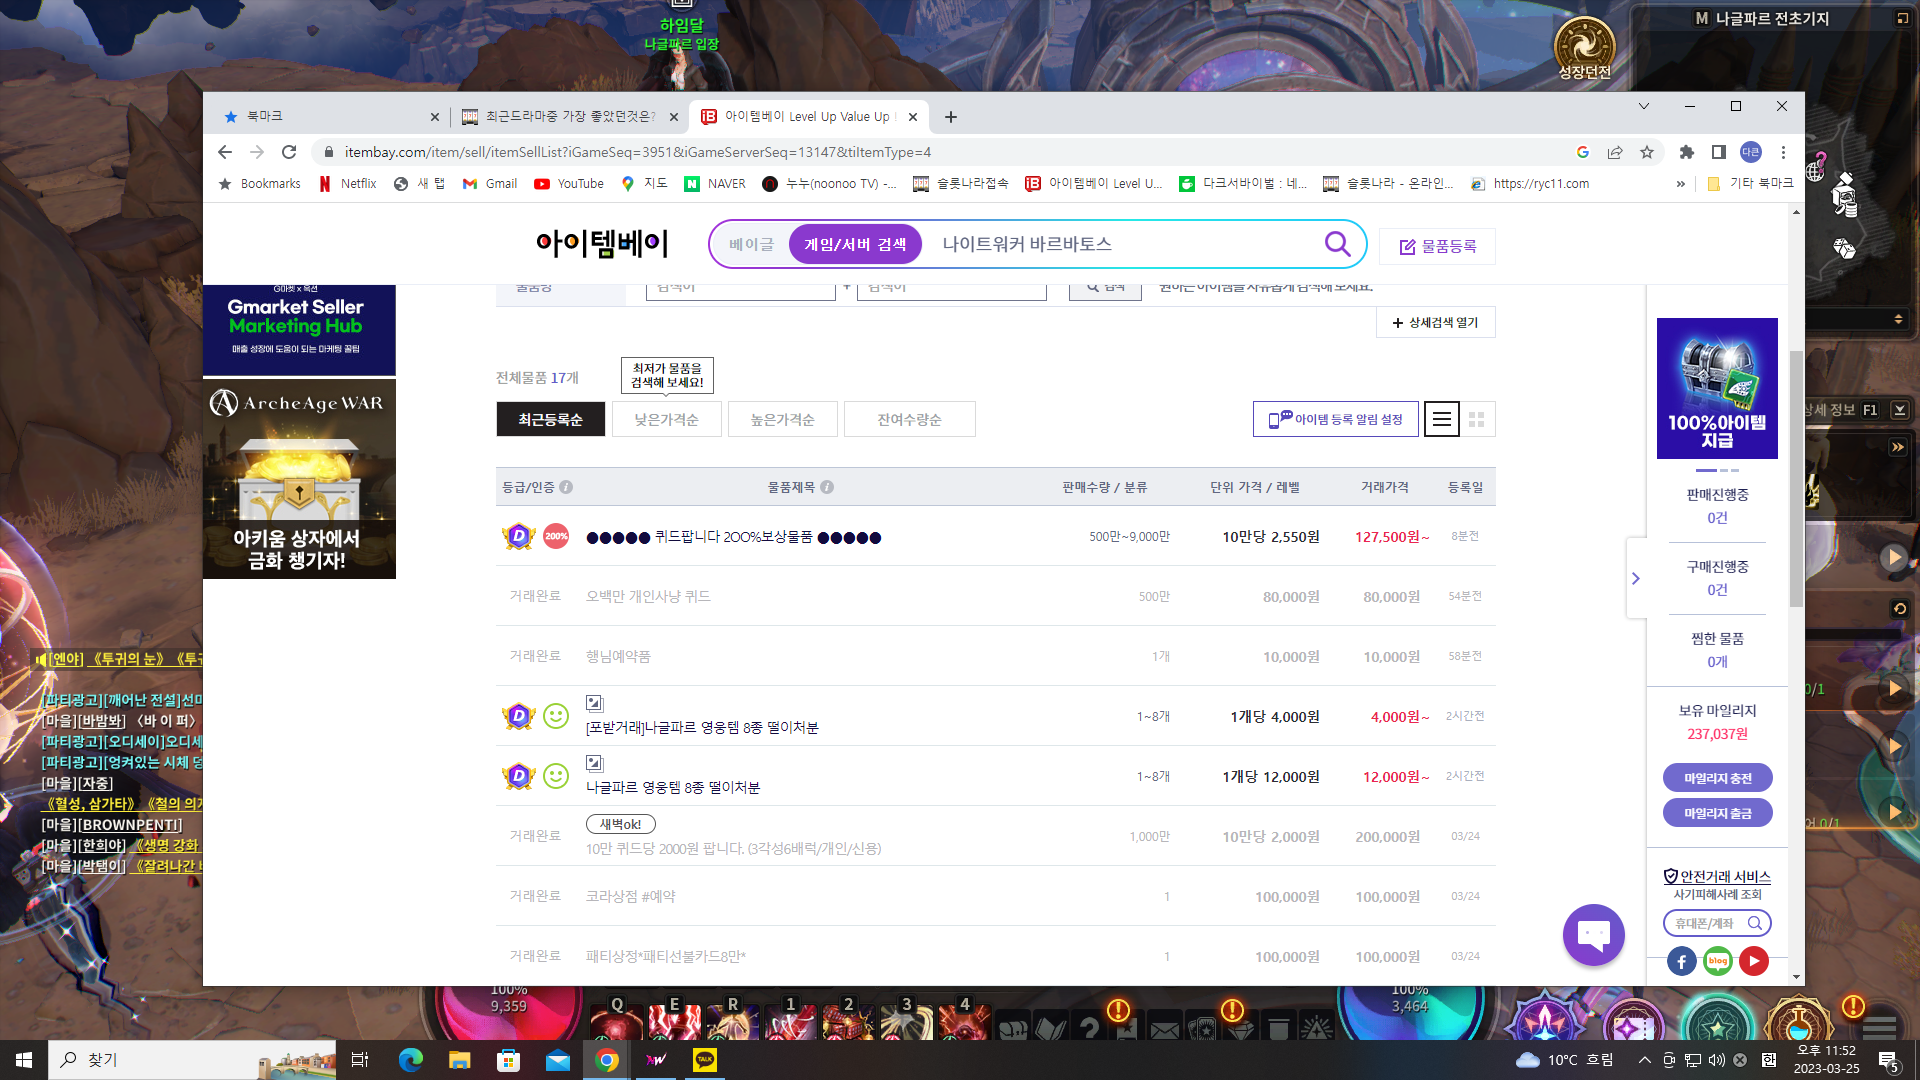Open the share page icon in address bar
This screenshot has height=1080, width=1920.
[x=1615, y=152]
